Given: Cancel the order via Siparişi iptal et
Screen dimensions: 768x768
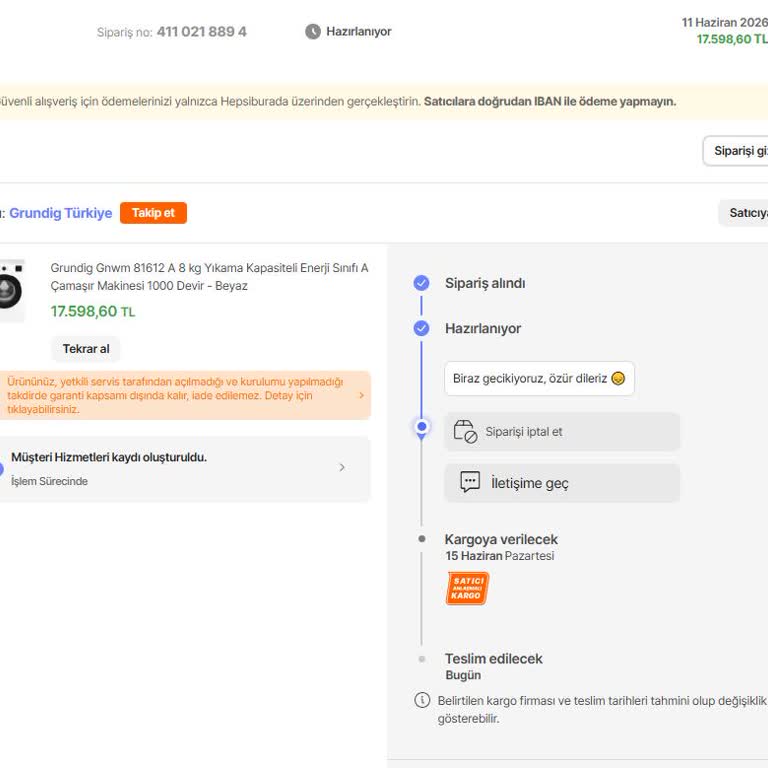Looking at the screenshot, I should point(562,432).
